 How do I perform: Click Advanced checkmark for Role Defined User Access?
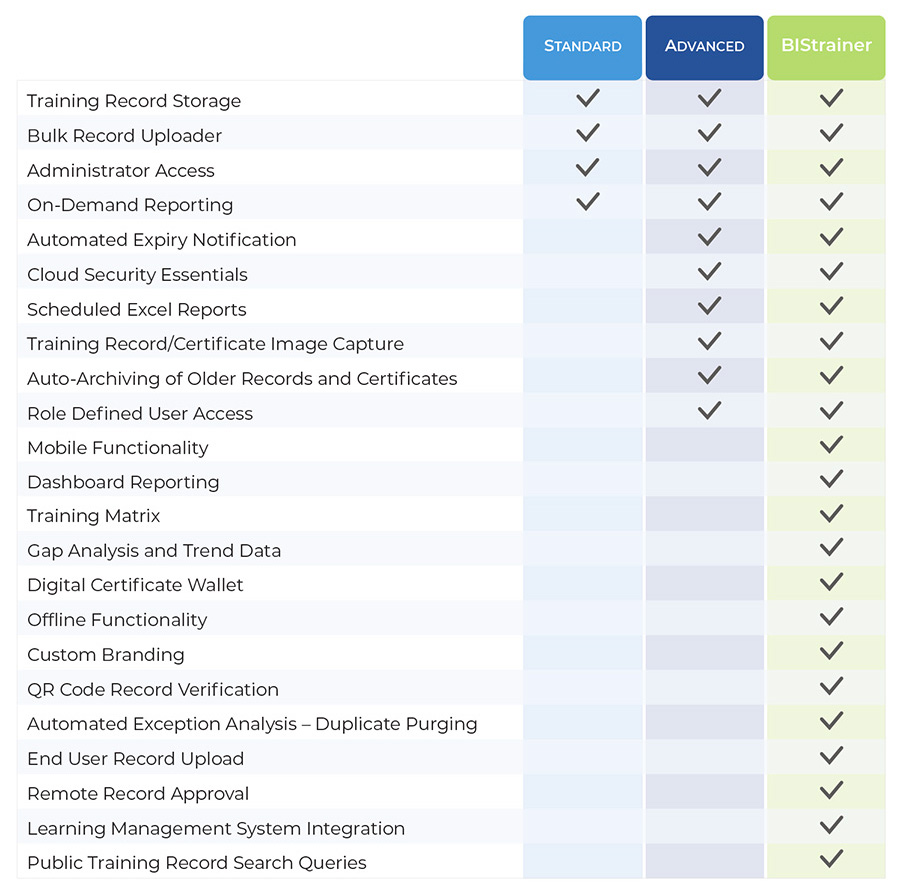[709, 410]
